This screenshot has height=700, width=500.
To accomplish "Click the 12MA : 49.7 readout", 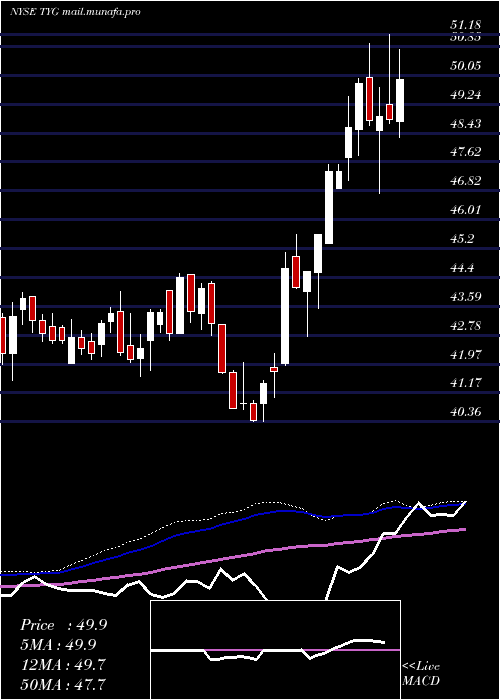I will click(x=62, y=665).
